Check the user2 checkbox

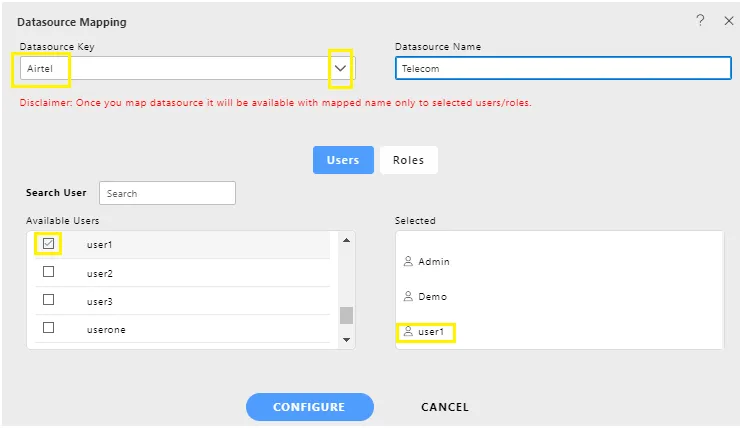click(x=48, y=272)
